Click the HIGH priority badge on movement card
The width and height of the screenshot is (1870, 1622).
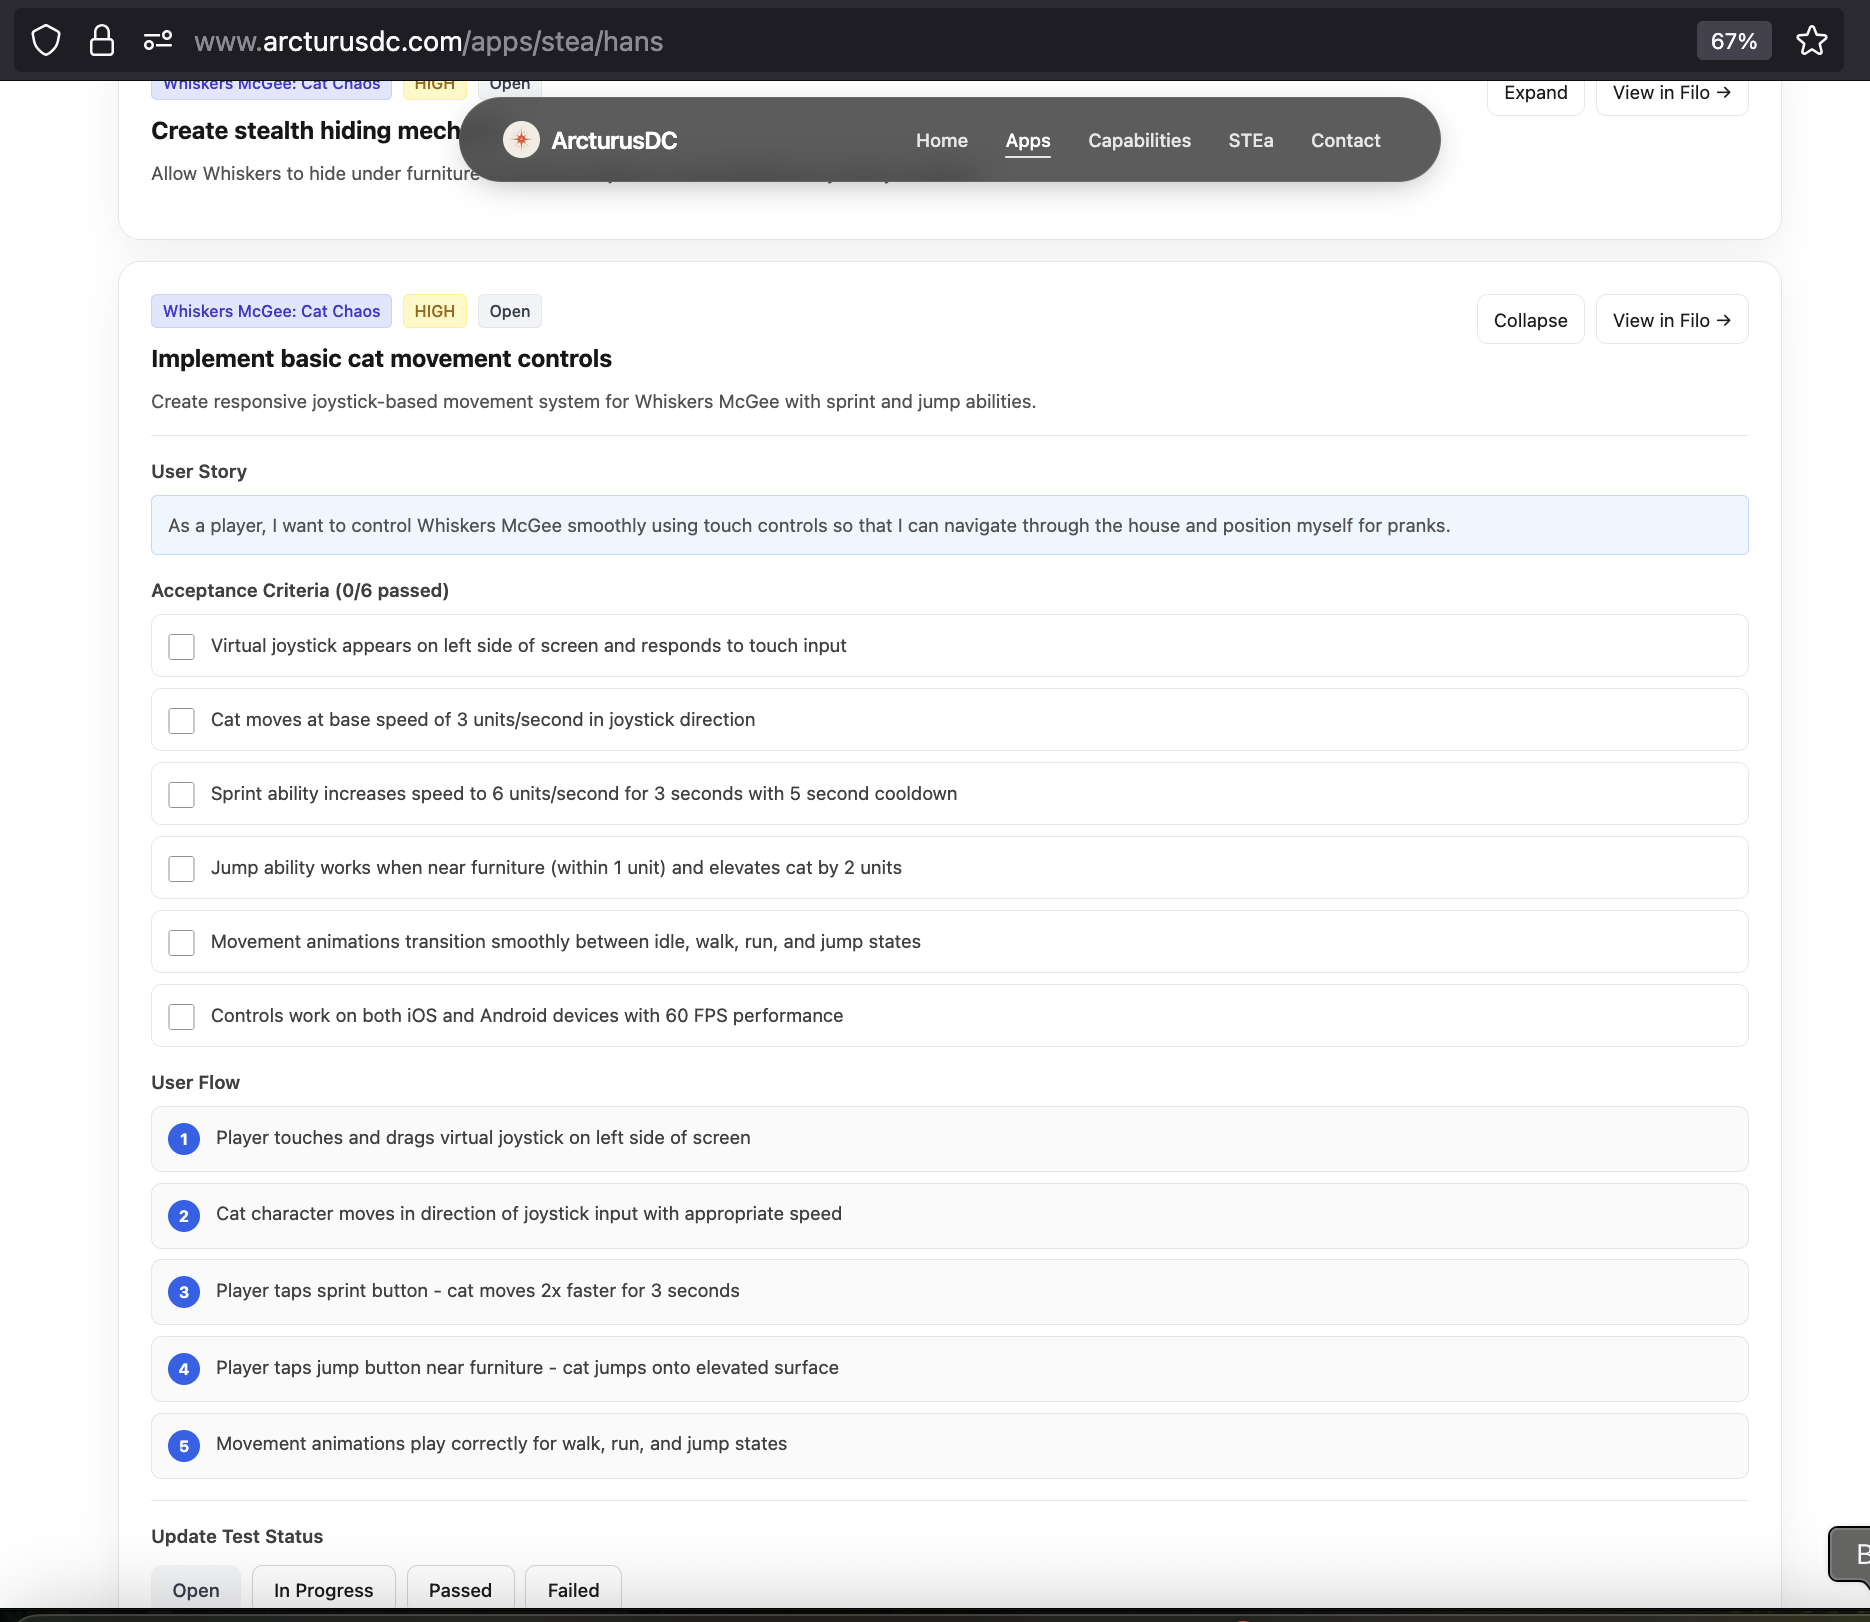434,311
